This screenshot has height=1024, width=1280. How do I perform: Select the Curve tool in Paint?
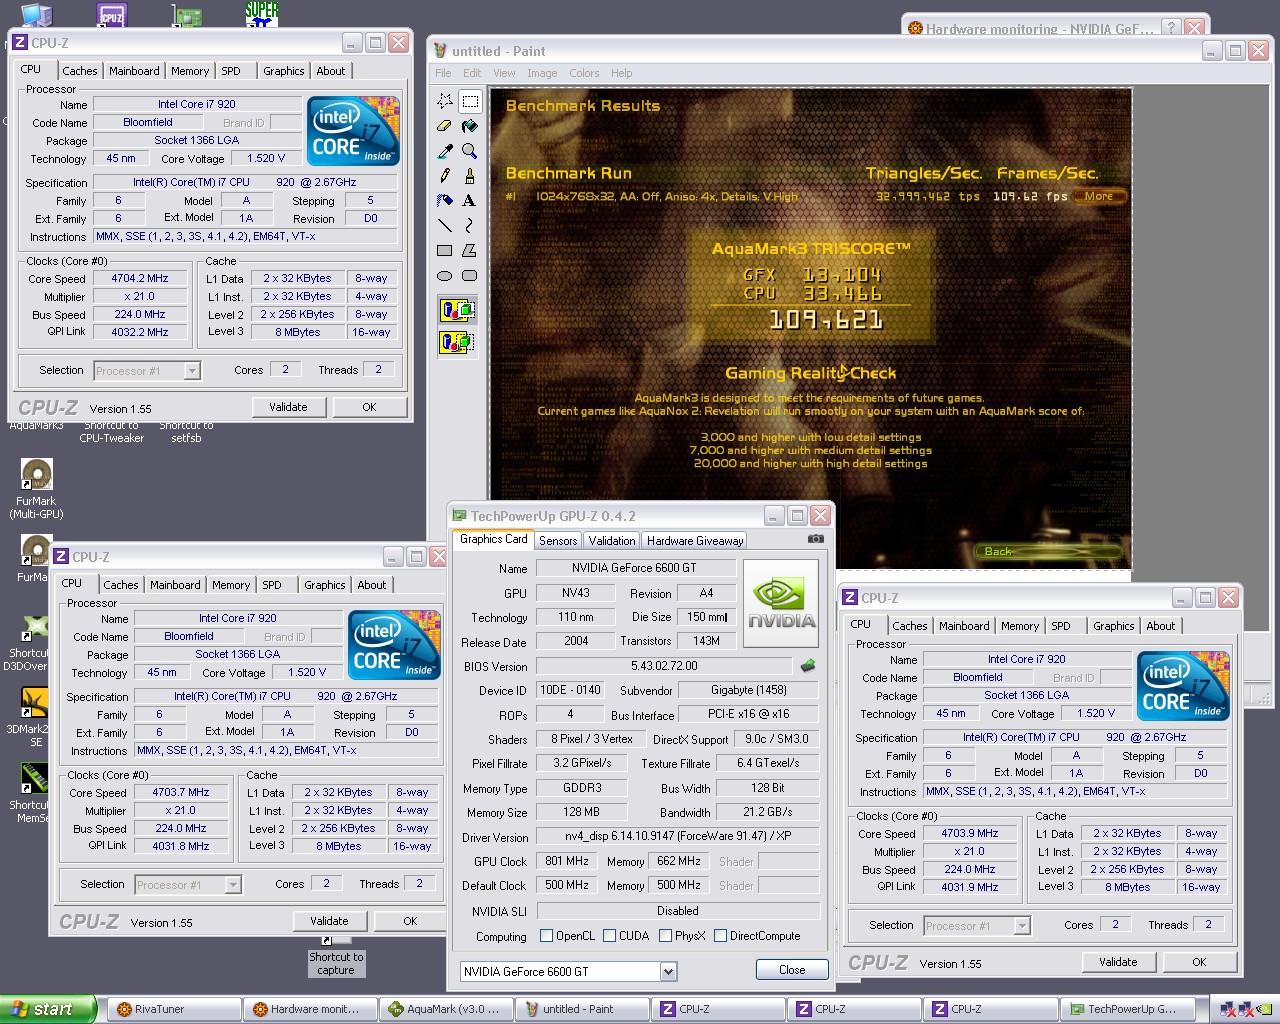[470, 225]
